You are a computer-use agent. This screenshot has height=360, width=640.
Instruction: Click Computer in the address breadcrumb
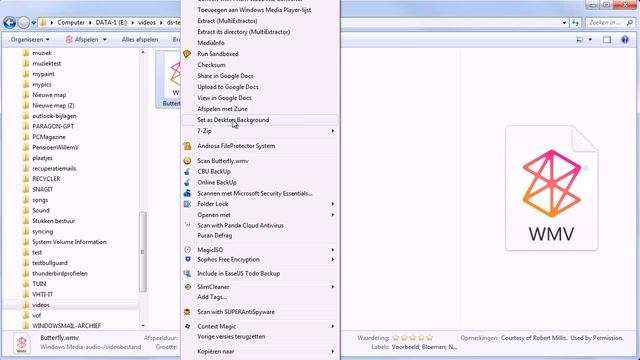pos(71,22)
